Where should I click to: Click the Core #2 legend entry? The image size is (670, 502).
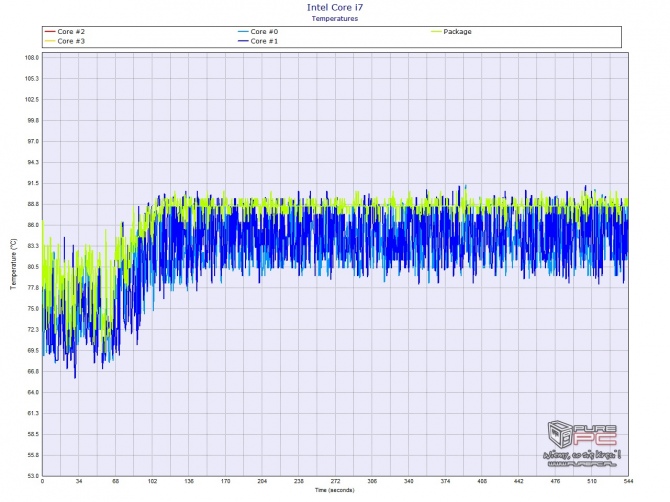coord(65,32)
